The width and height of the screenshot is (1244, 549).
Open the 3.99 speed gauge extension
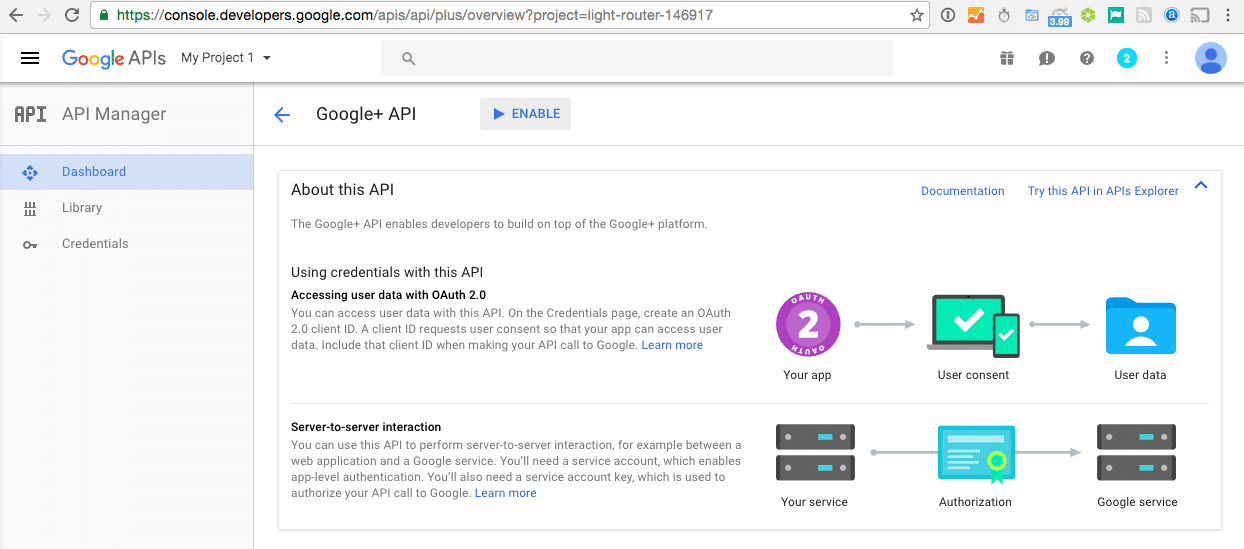[x=1059, y=16]
